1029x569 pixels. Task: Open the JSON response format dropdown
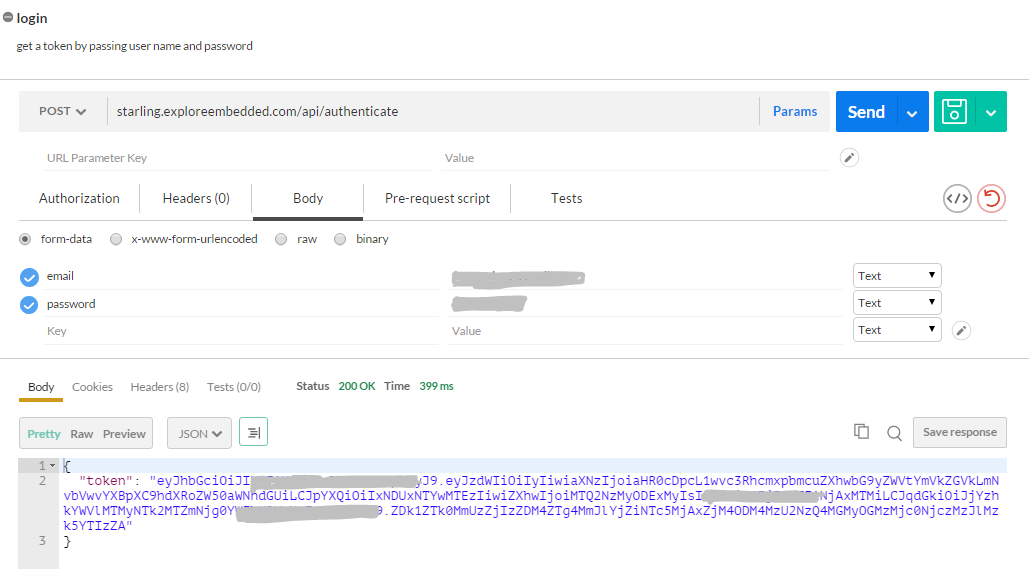tap(200, 433)
